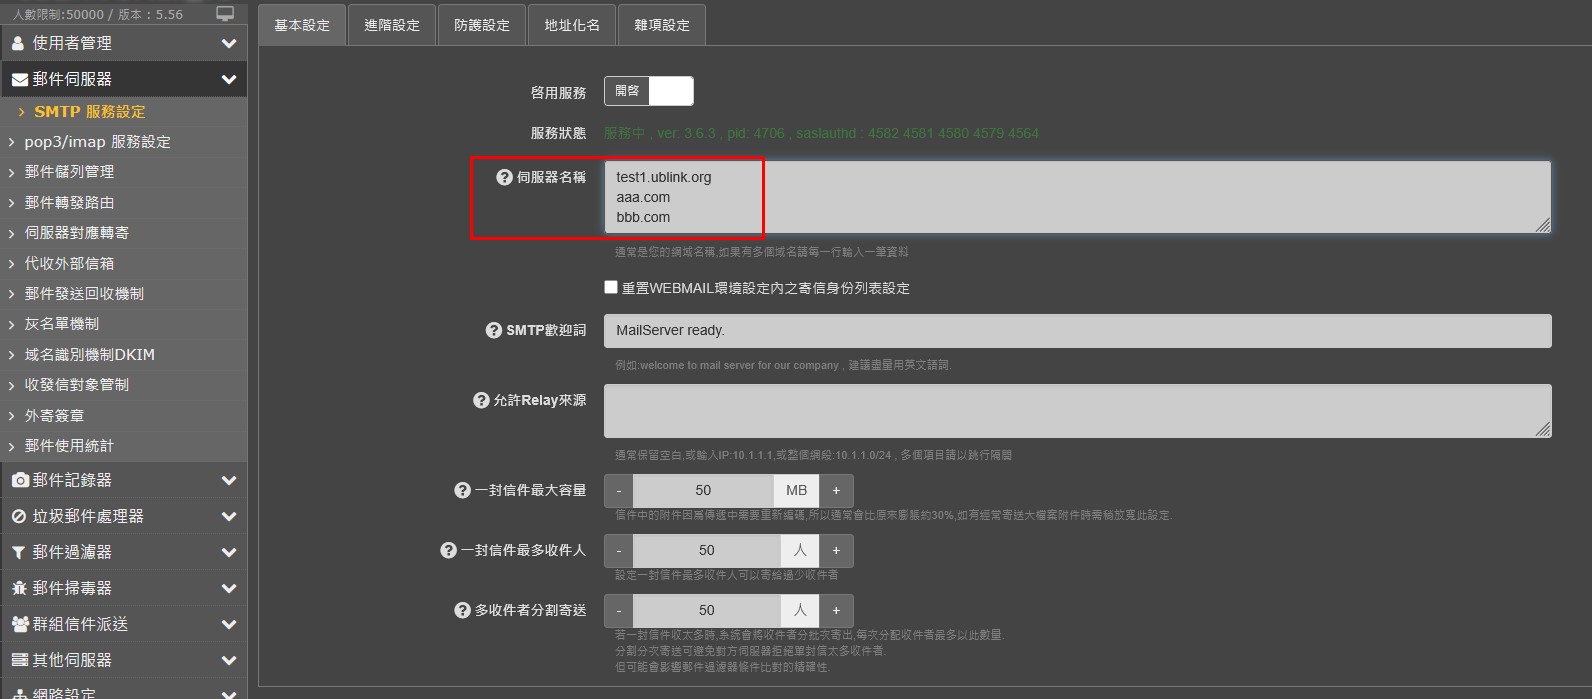1592x699 pixels.
Task: Click help icon beside 允許Relay來源
Action: click(x=481, y=400)
